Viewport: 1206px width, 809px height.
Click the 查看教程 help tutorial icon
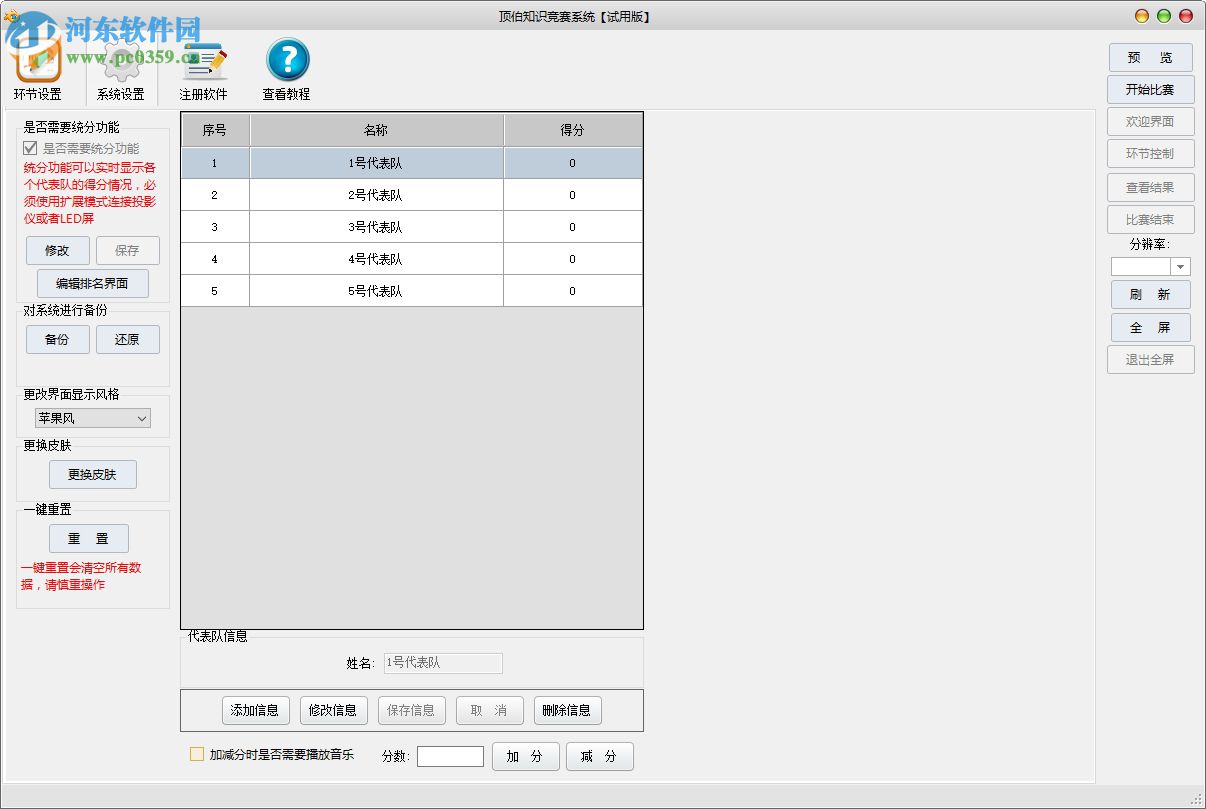click(x=286, y=60)
